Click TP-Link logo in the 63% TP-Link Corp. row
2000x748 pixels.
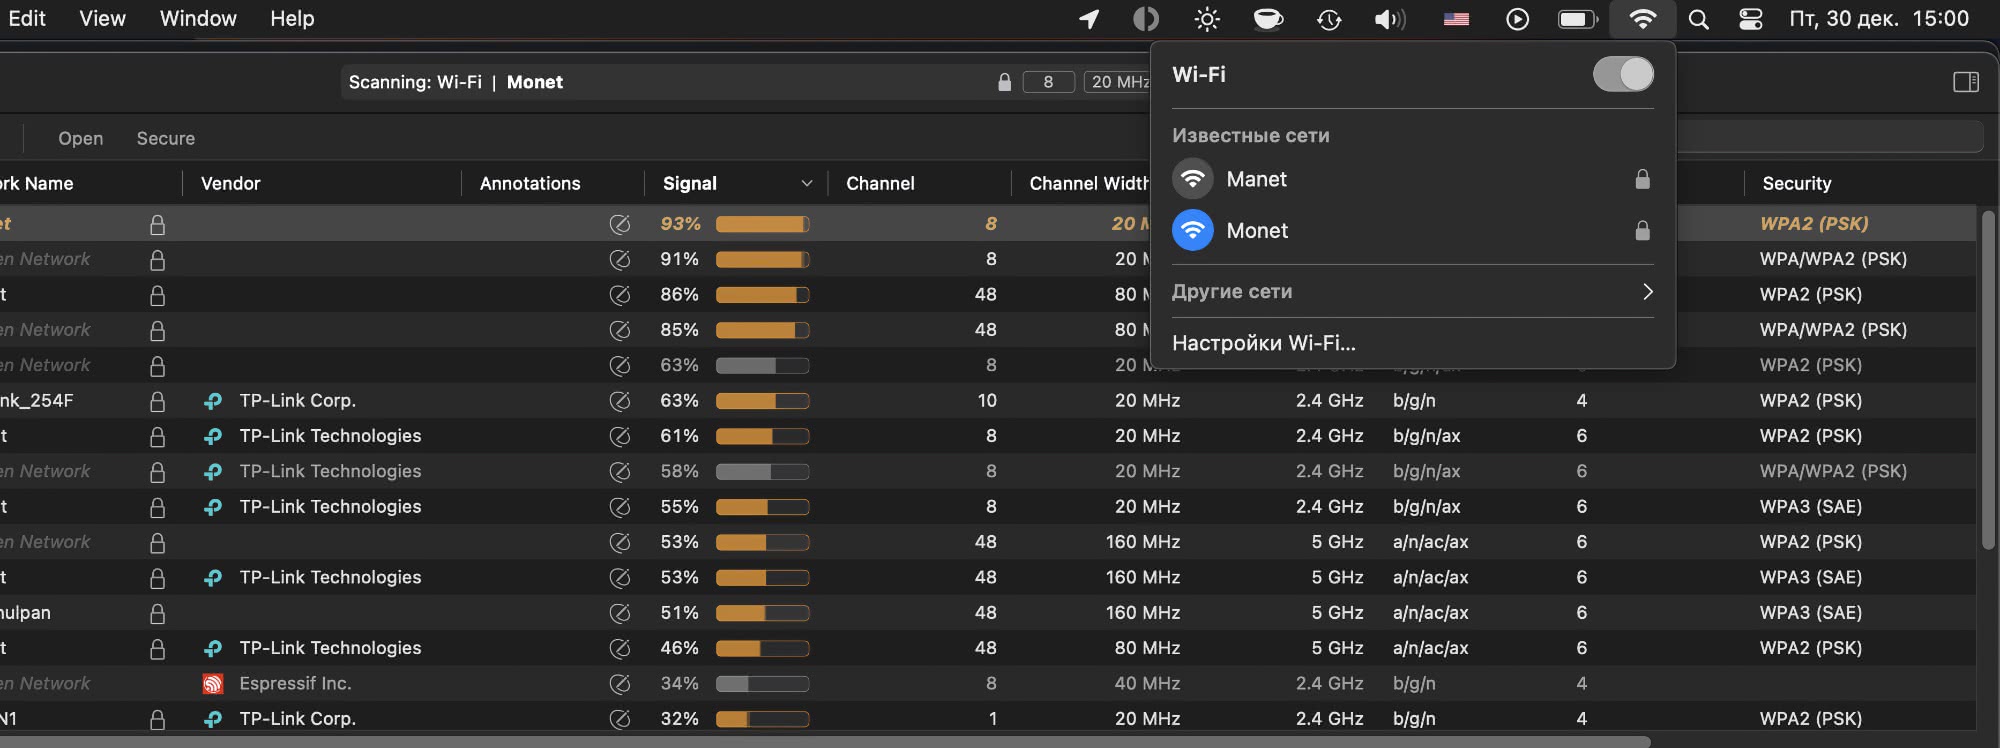(212, 401)
